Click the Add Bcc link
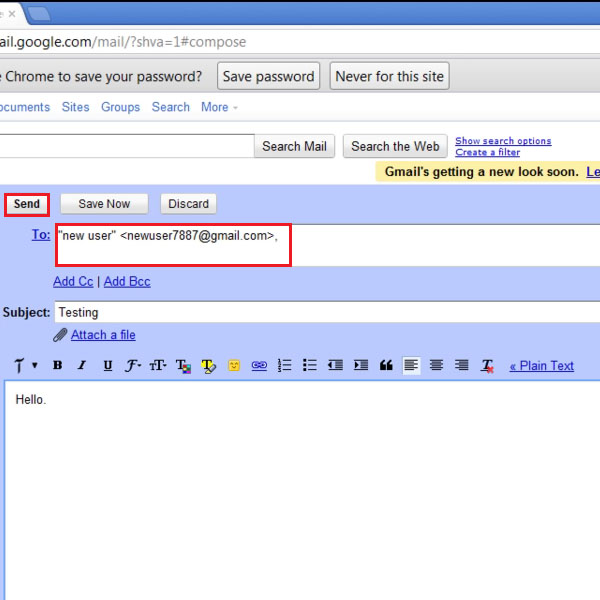Screen dimensions: 600x600 (127, 282)
